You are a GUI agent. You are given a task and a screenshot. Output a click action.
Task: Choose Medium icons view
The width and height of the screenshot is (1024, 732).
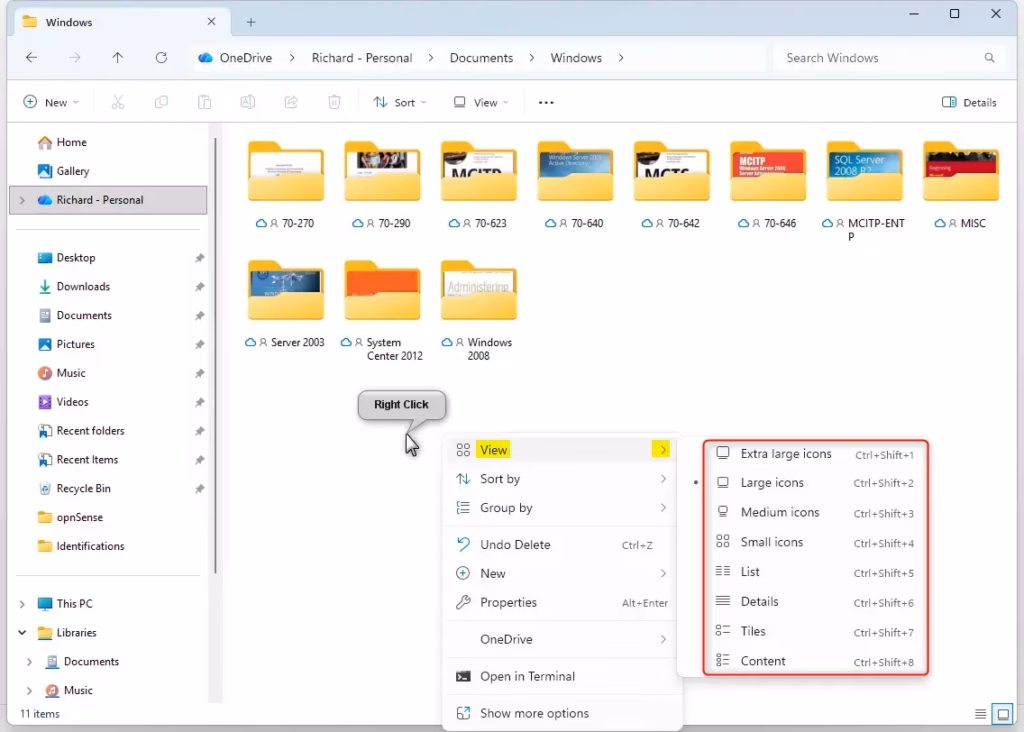(815, 513)
